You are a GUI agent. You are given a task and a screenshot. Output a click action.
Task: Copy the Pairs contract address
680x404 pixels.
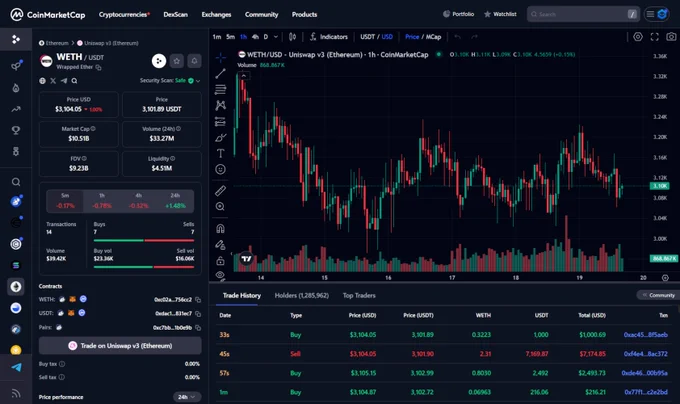click(x=198, y=328)
